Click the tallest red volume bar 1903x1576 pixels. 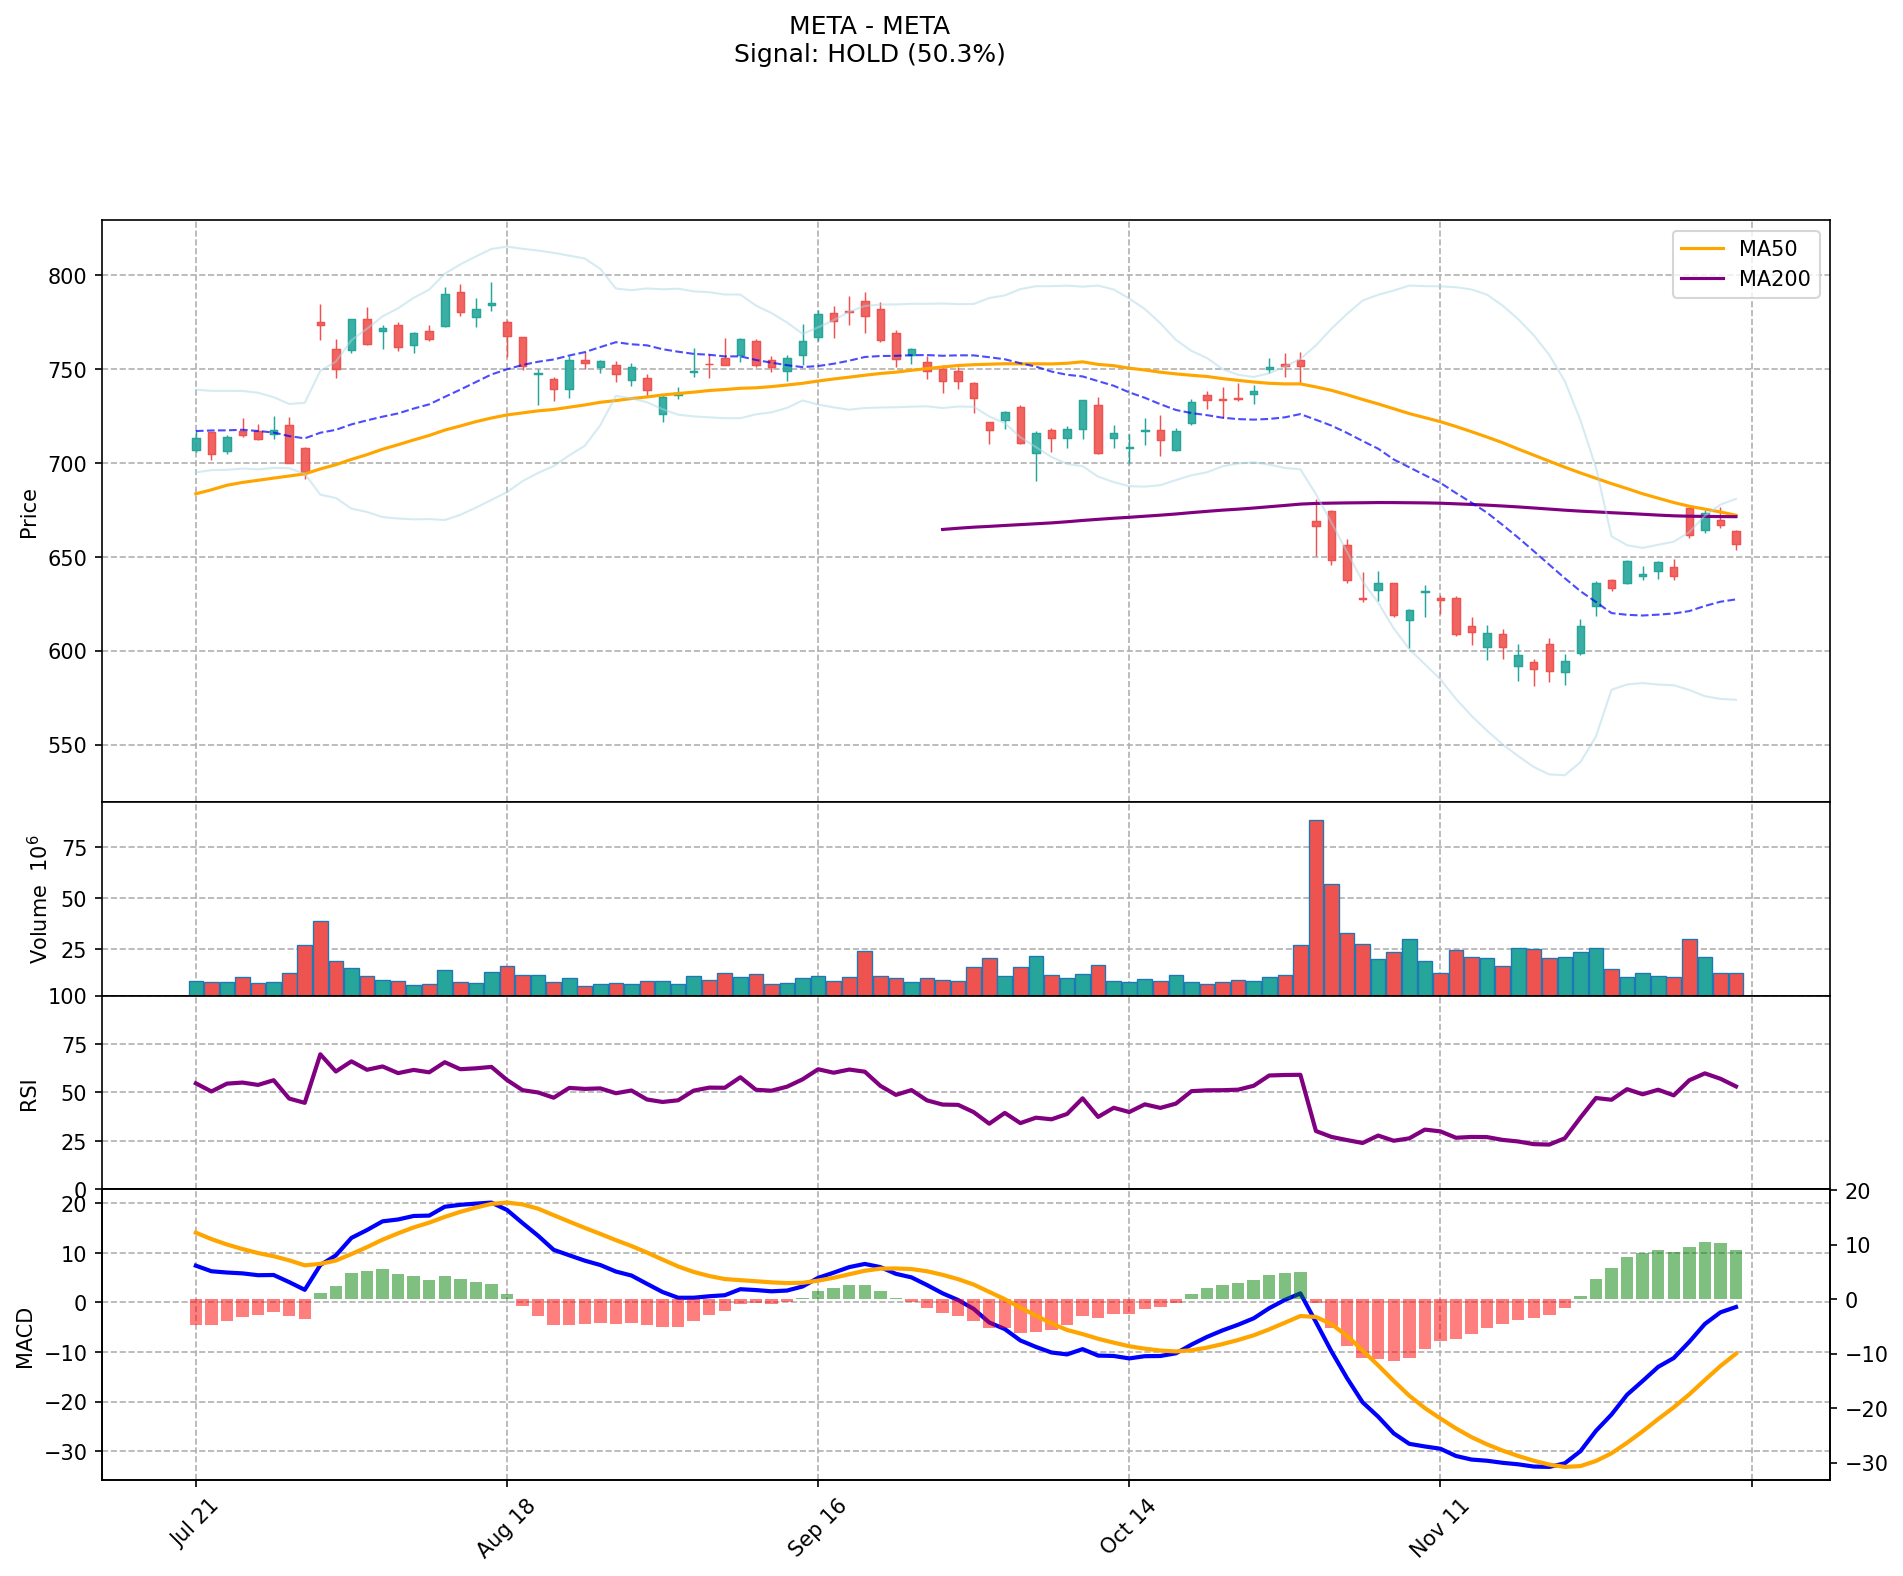(x=1316, y=907)
